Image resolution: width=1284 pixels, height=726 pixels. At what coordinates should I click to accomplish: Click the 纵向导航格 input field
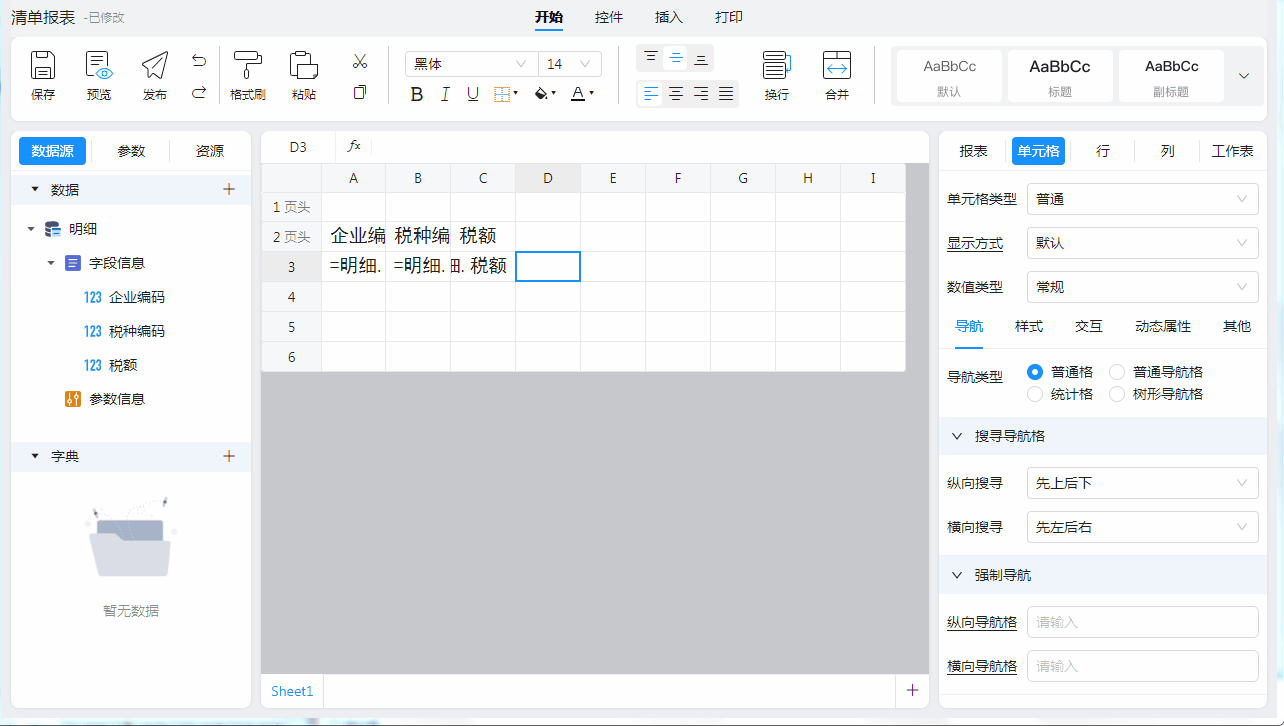click(1142, 622)
